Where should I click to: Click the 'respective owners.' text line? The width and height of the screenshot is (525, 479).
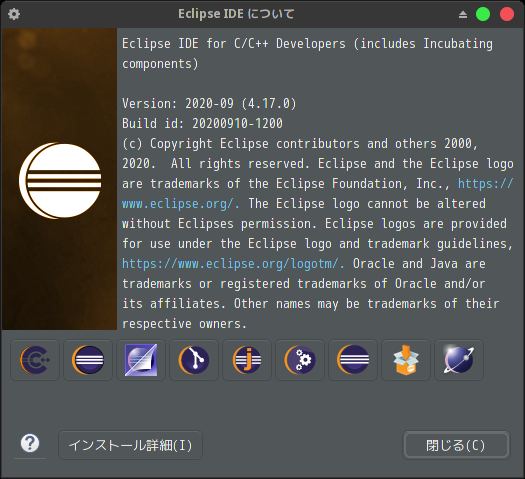(x=184, y=324)
